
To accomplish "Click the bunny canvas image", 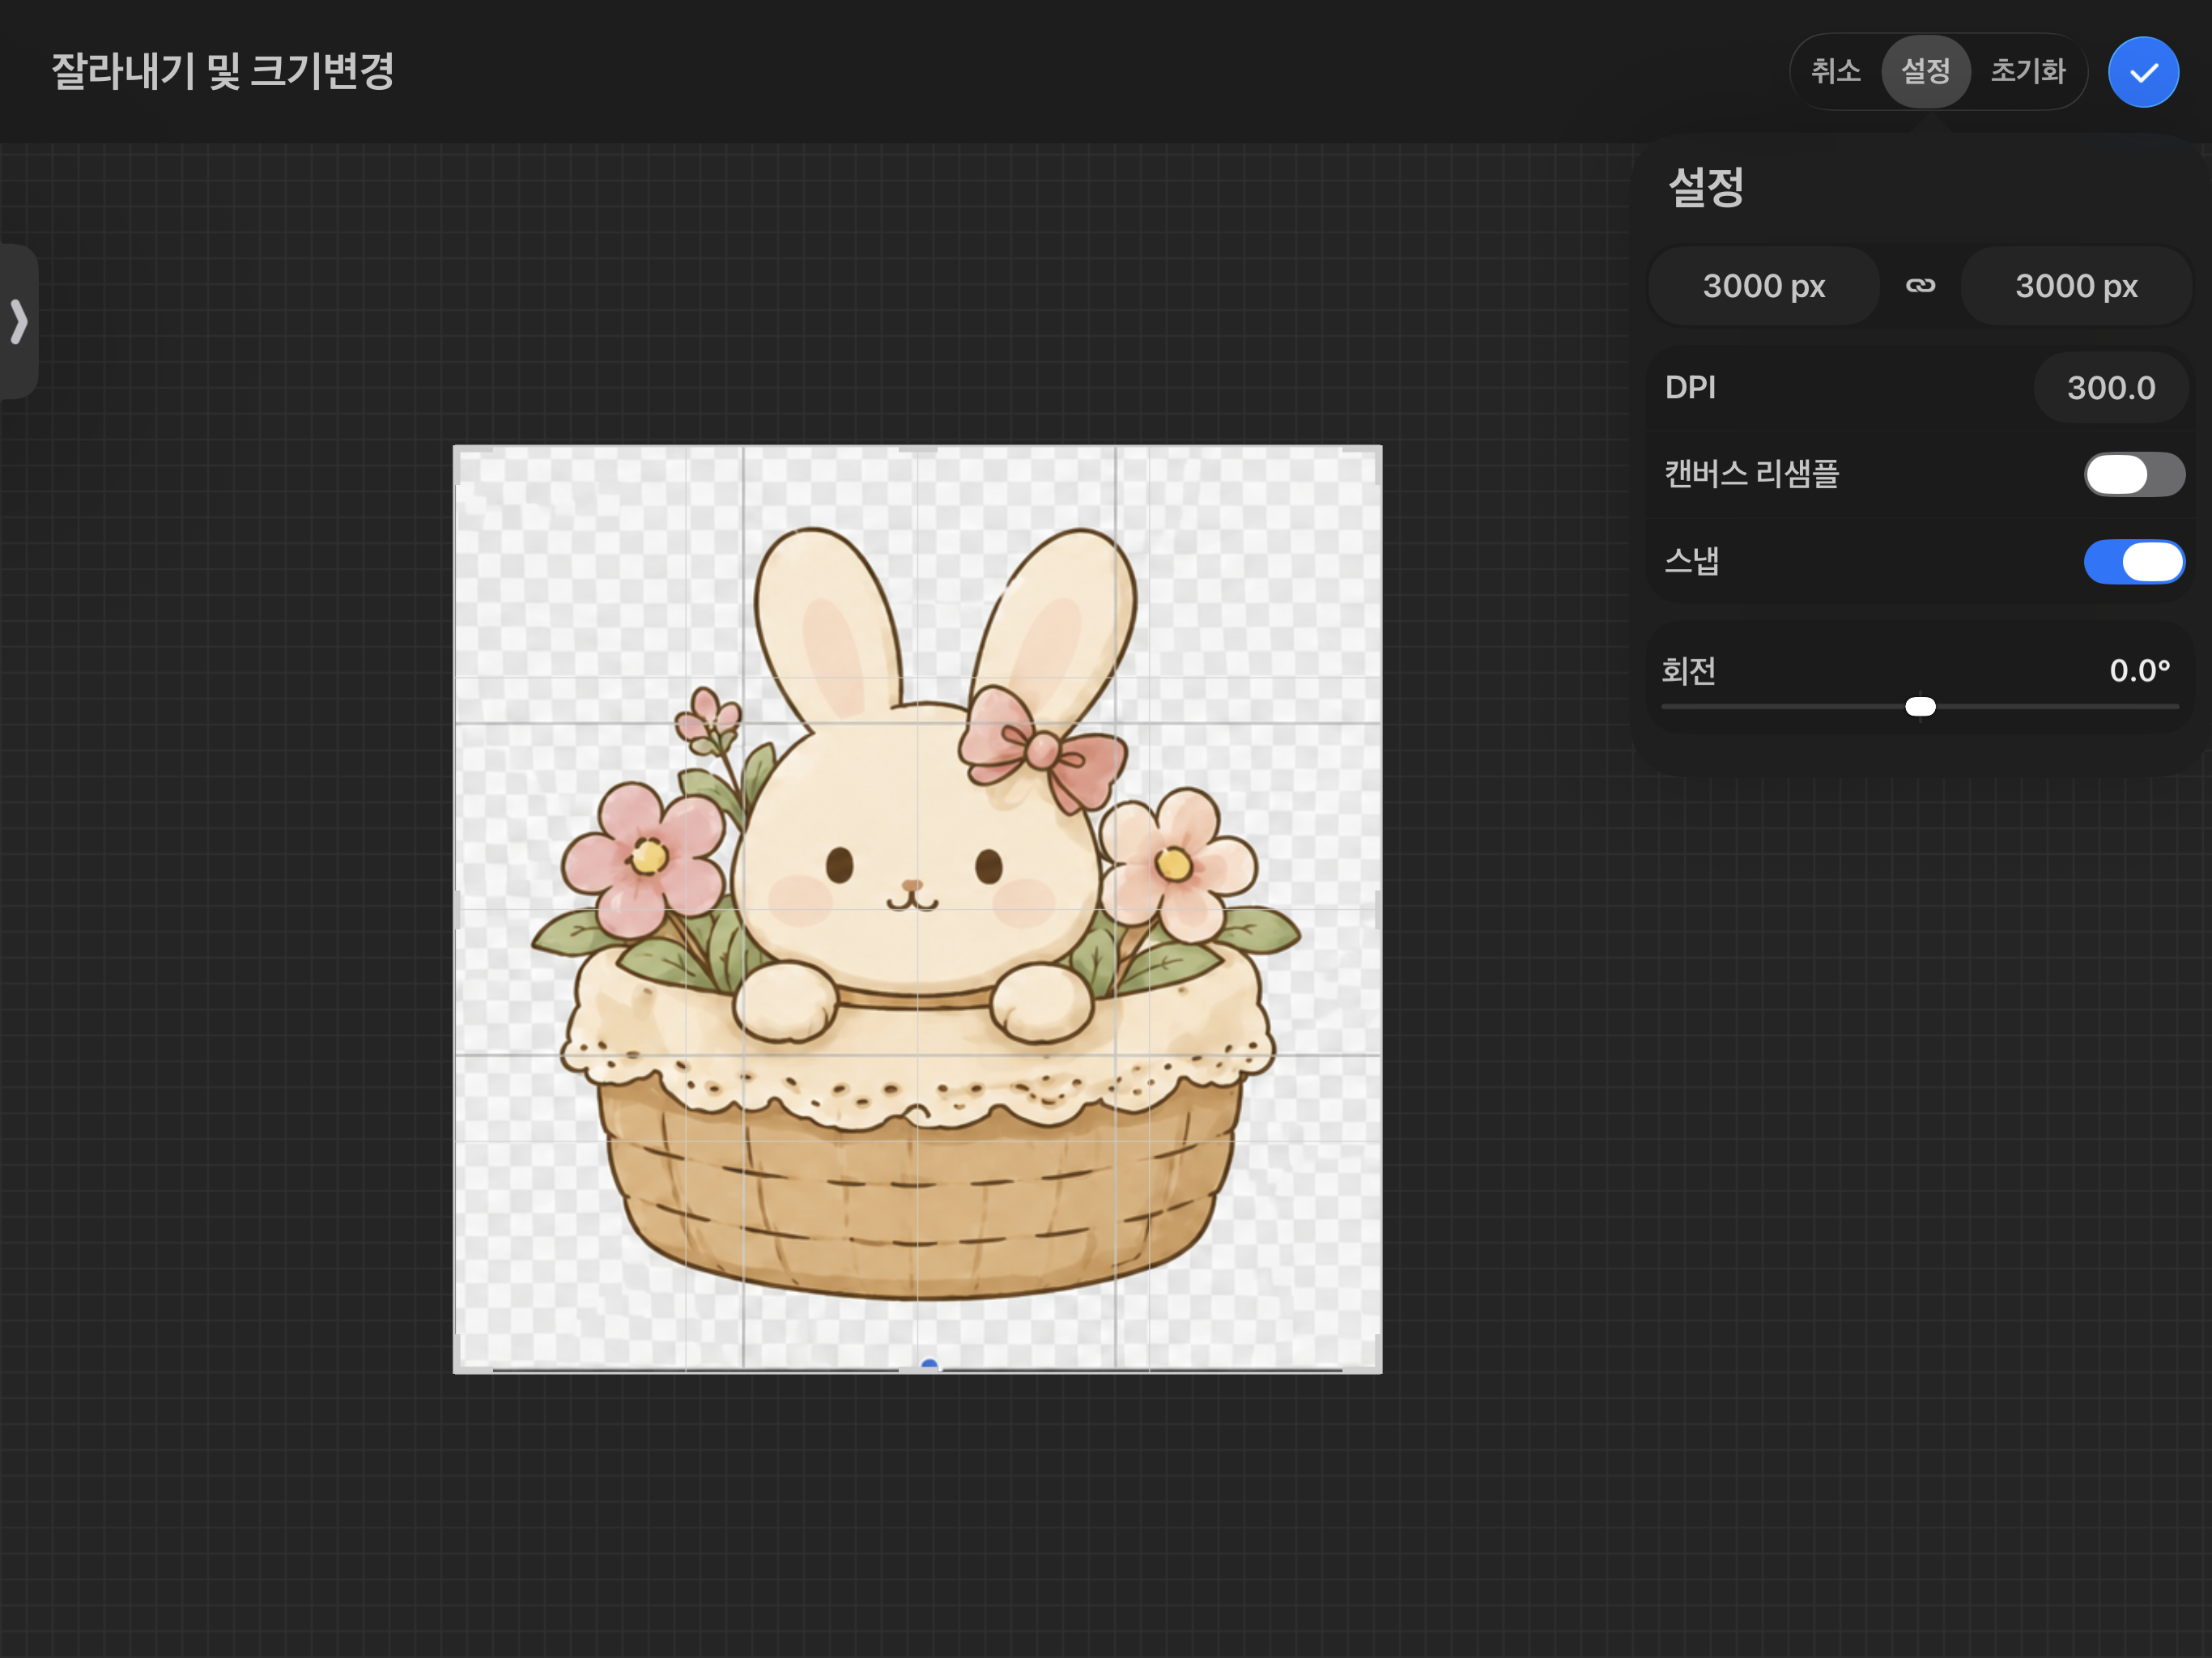I will 917,909.
